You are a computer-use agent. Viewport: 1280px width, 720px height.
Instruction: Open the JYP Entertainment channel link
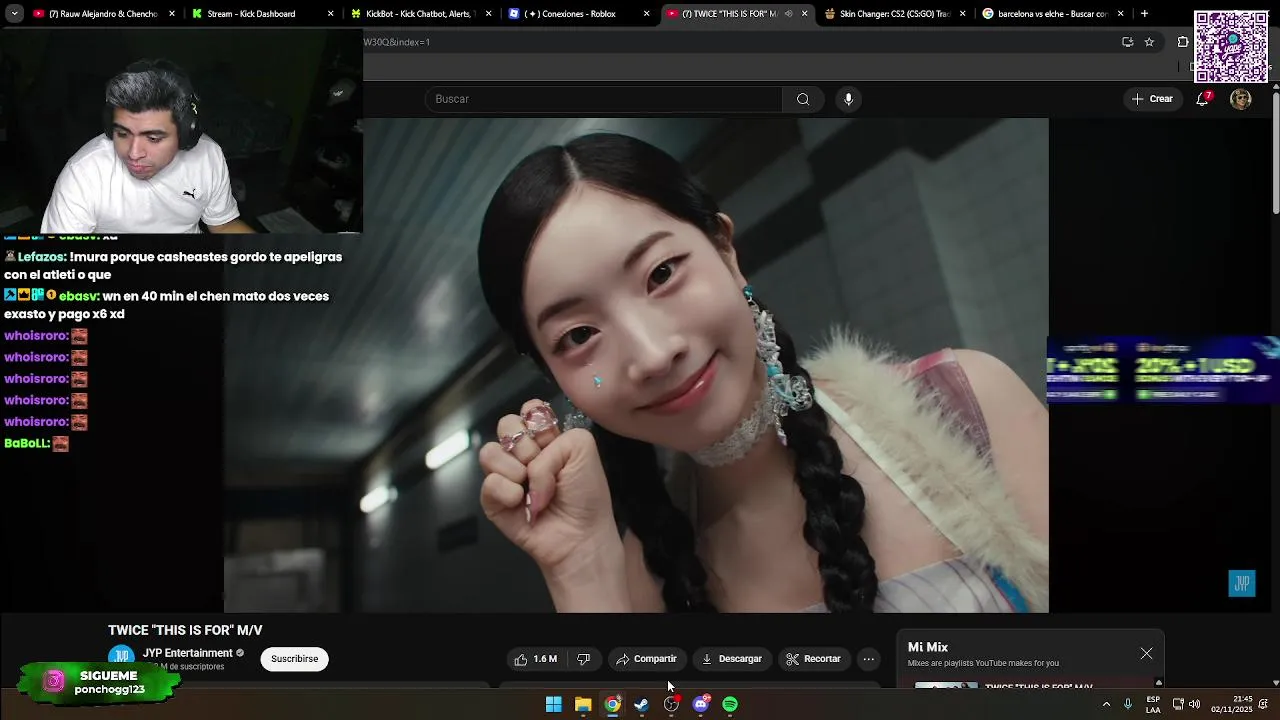pos(187,653)
